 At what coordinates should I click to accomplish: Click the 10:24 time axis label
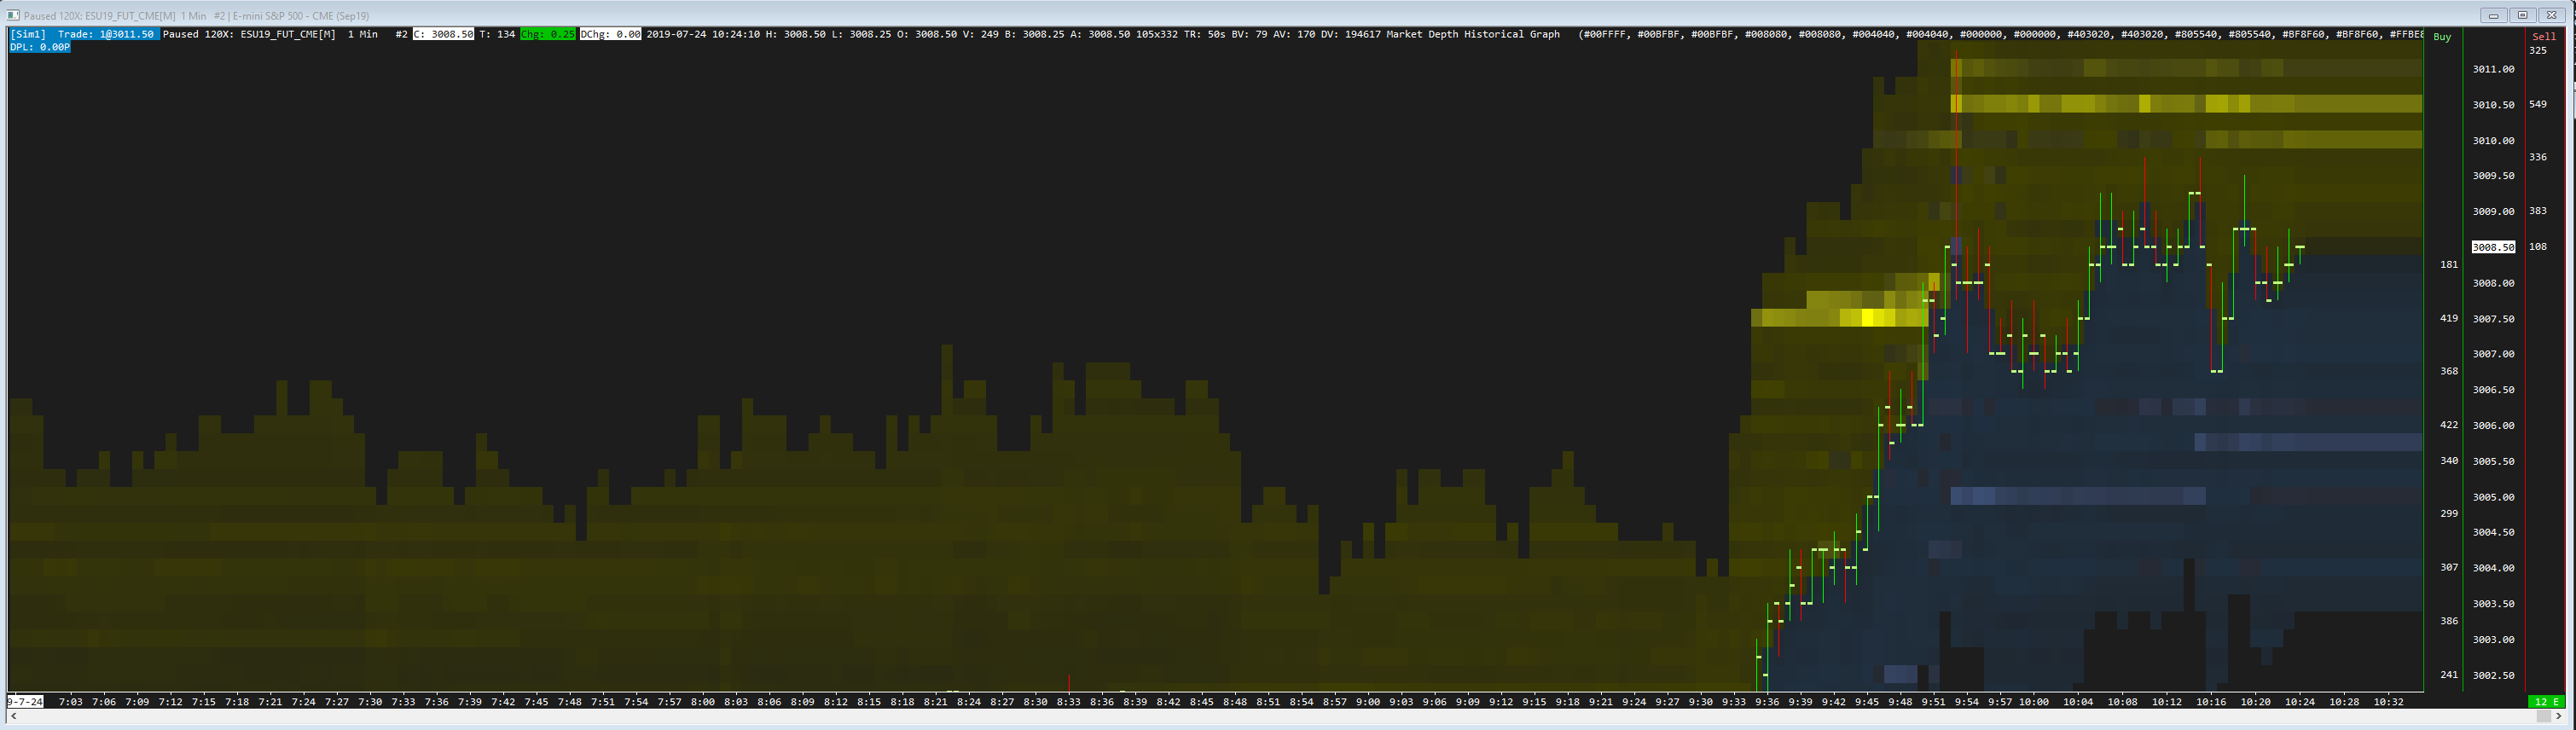click(x=2299, y=702)
